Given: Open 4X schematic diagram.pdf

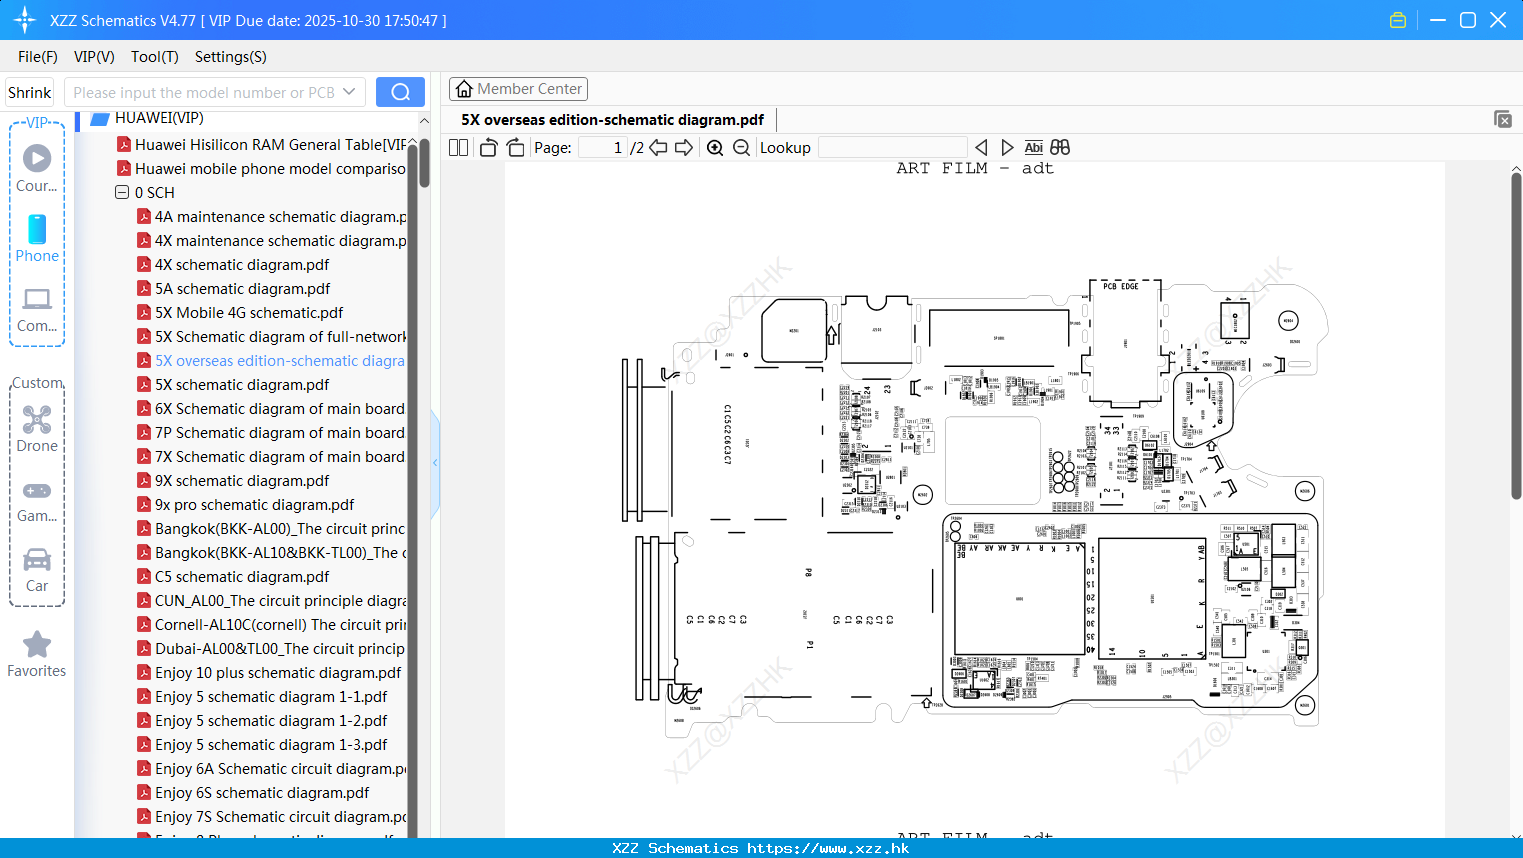Looking at the screenshot, I should tap(242, 264).
